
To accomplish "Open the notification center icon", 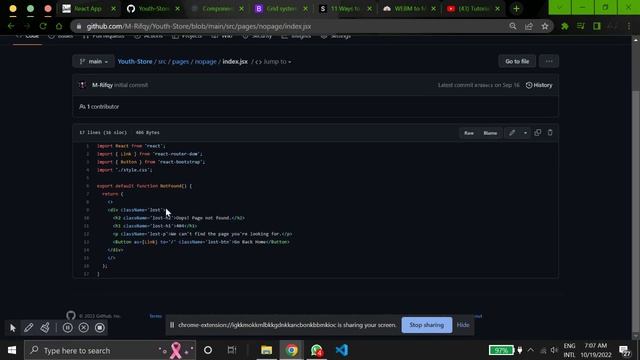I will tap(624, 350).
